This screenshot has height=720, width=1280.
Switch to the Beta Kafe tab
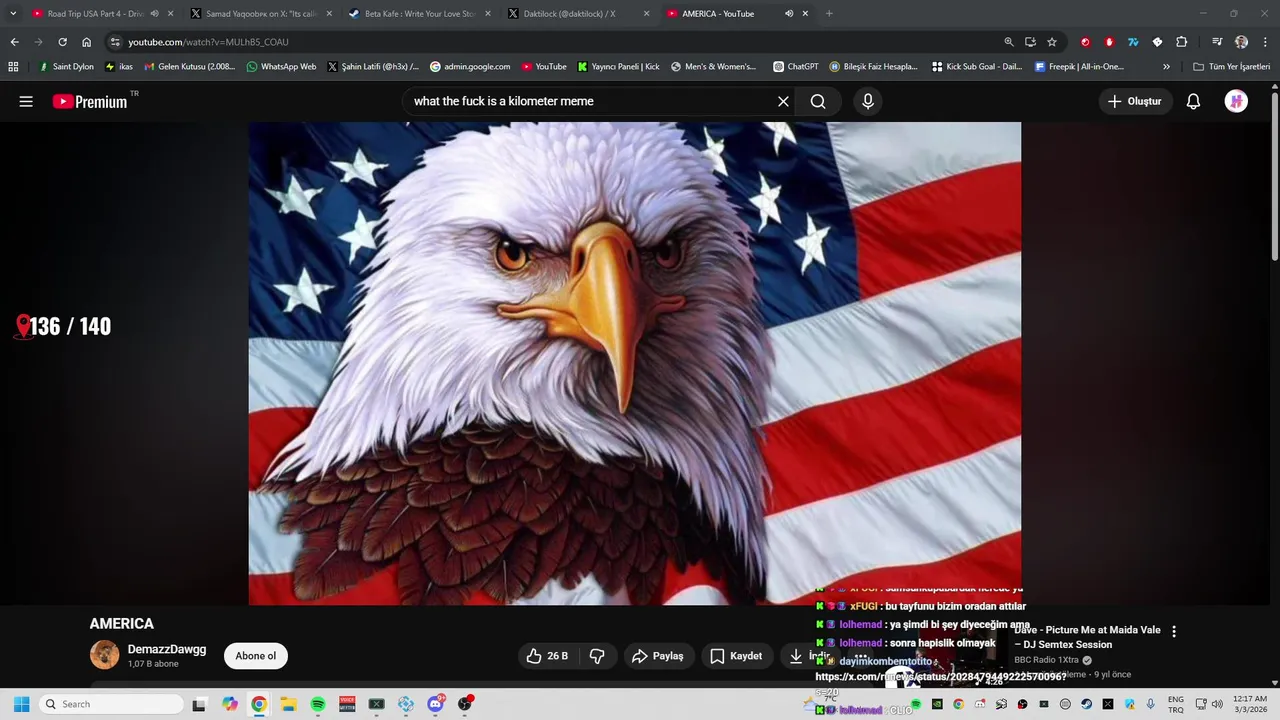(x=419, y=14)
